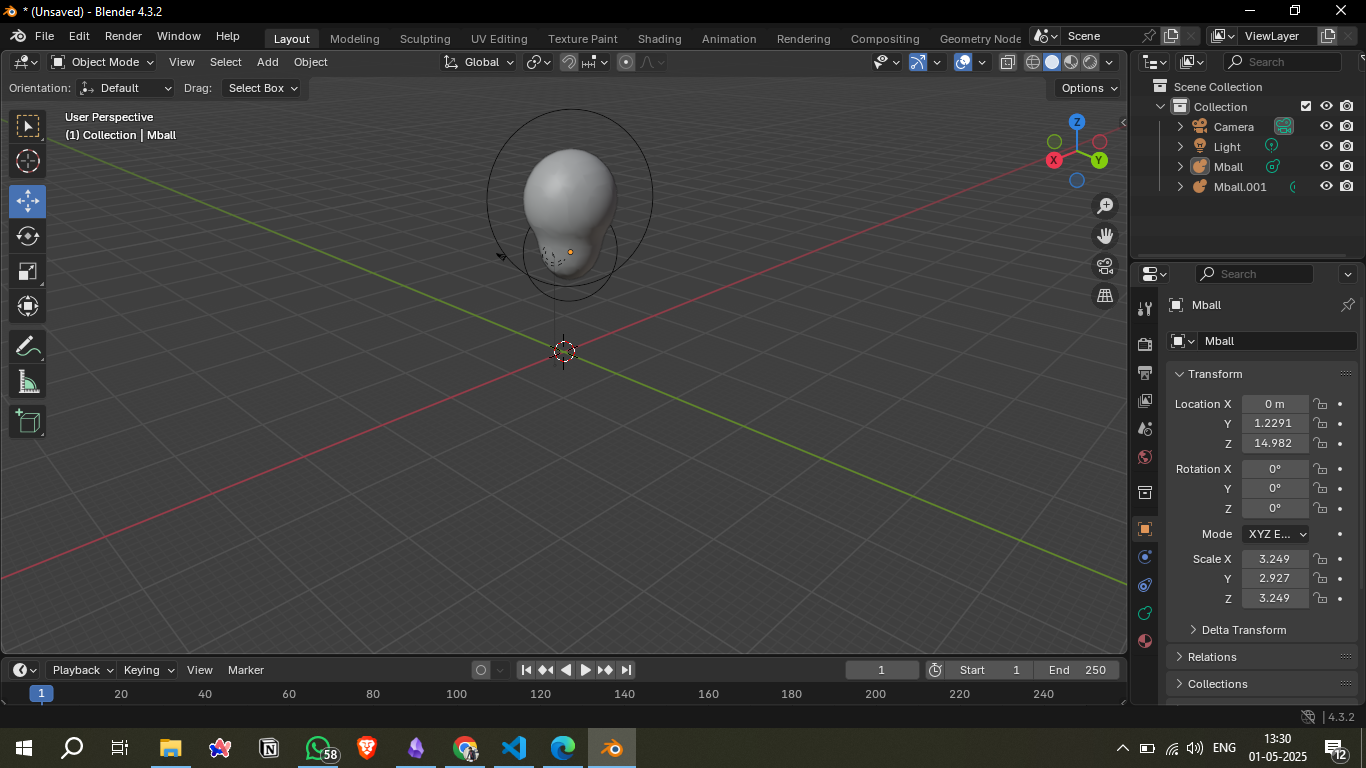The height and width of the screenshot is (768, 1366).
Task: Click the blue Z axis on the navigation gizmo
Action: click(x=1077, y=122)
